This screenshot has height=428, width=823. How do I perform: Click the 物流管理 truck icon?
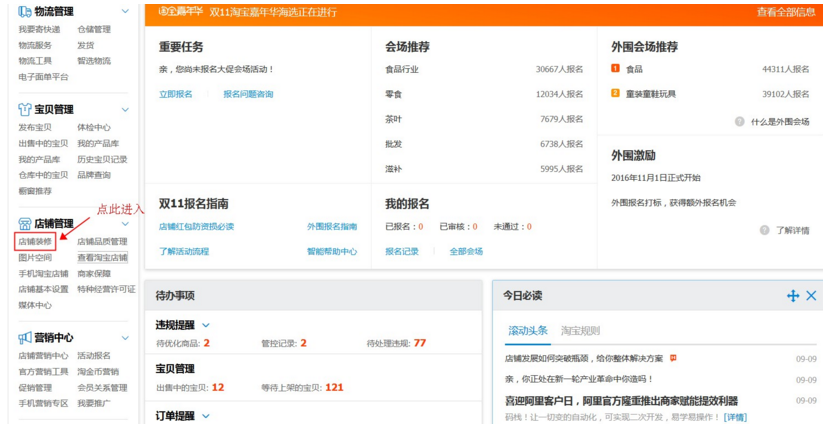coord(25,11)
